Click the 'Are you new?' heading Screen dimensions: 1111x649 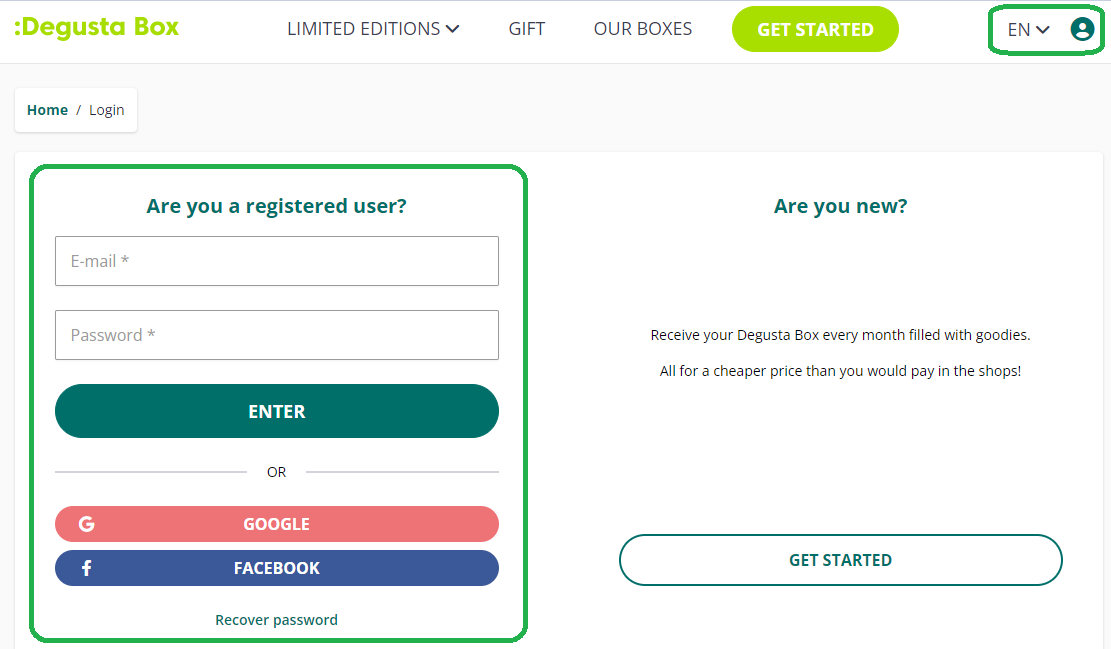coord(840,206)
